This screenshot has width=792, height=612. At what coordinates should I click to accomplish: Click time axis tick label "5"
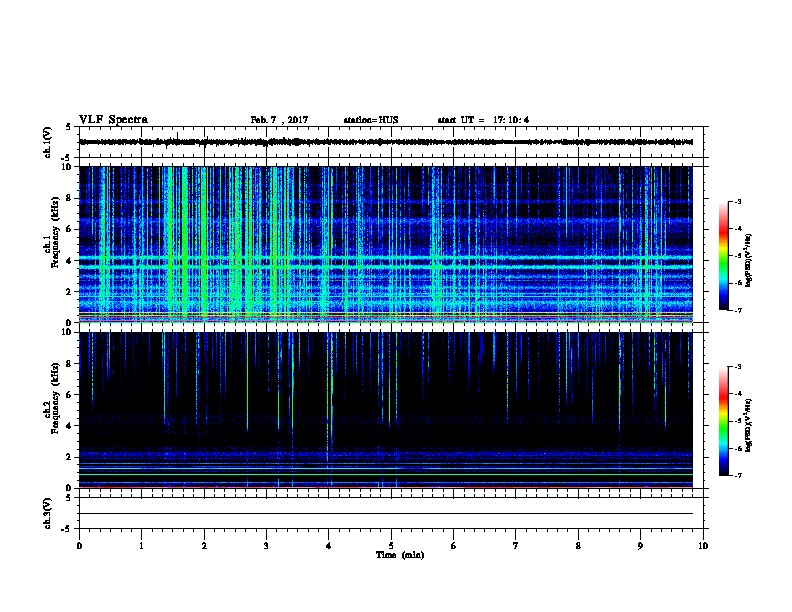point(391,546)
